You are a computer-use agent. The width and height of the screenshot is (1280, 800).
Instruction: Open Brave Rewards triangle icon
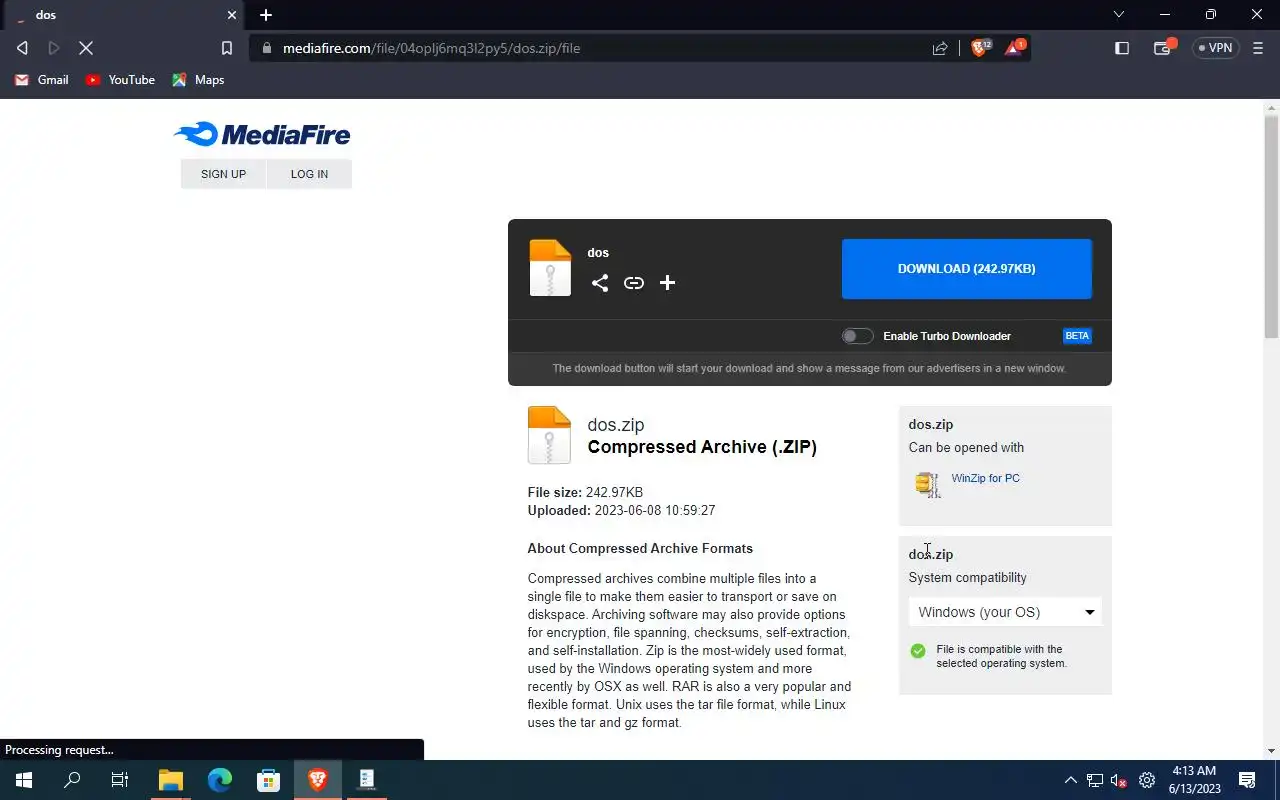pos(1014,47)
